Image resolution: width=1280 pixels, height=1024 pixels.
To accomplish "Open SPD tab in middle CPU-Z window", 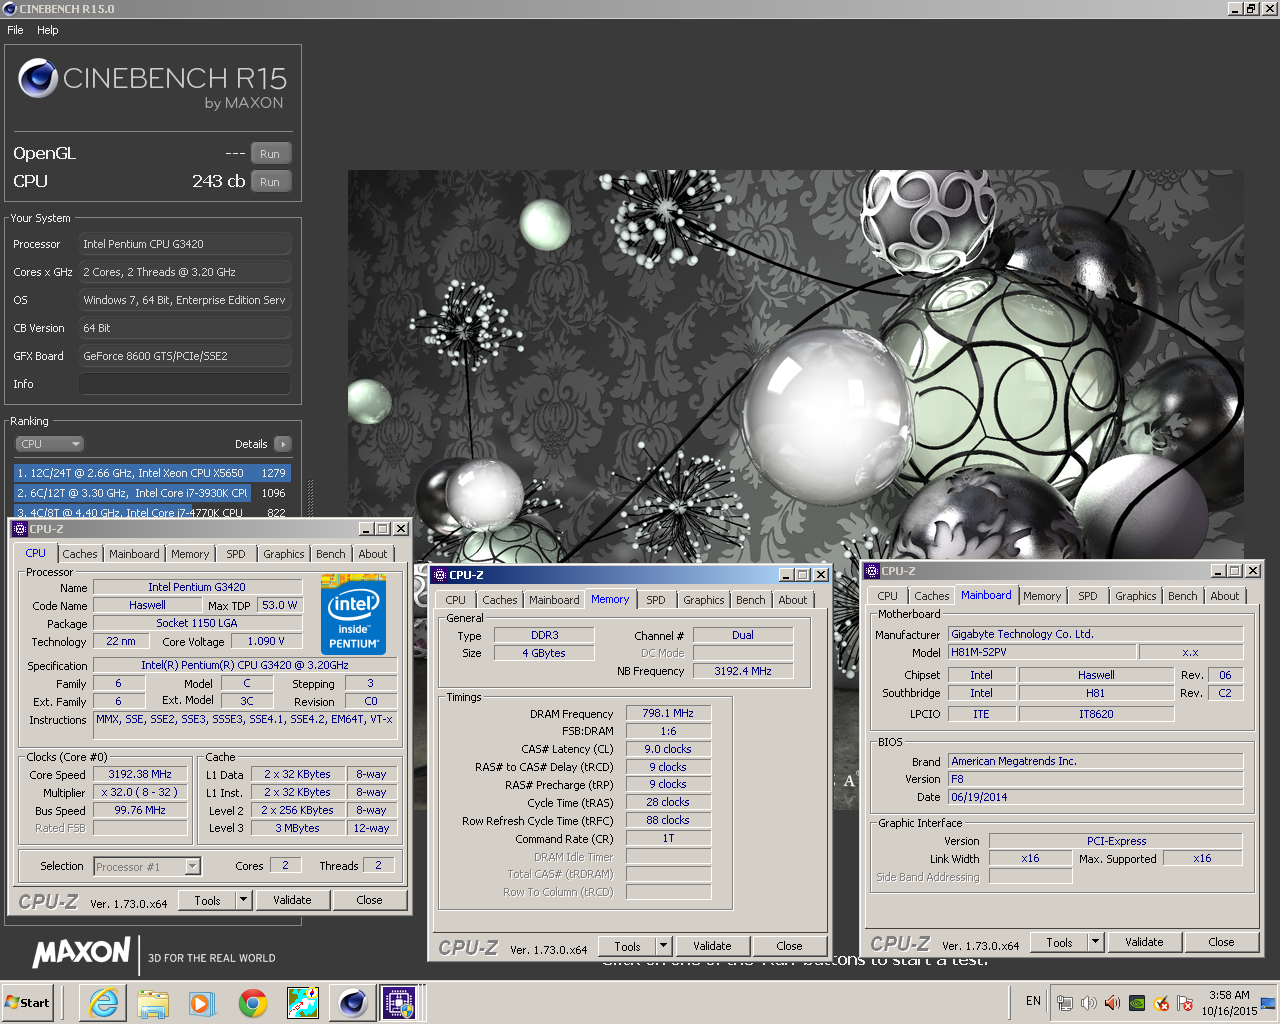I will coord(656,600).
